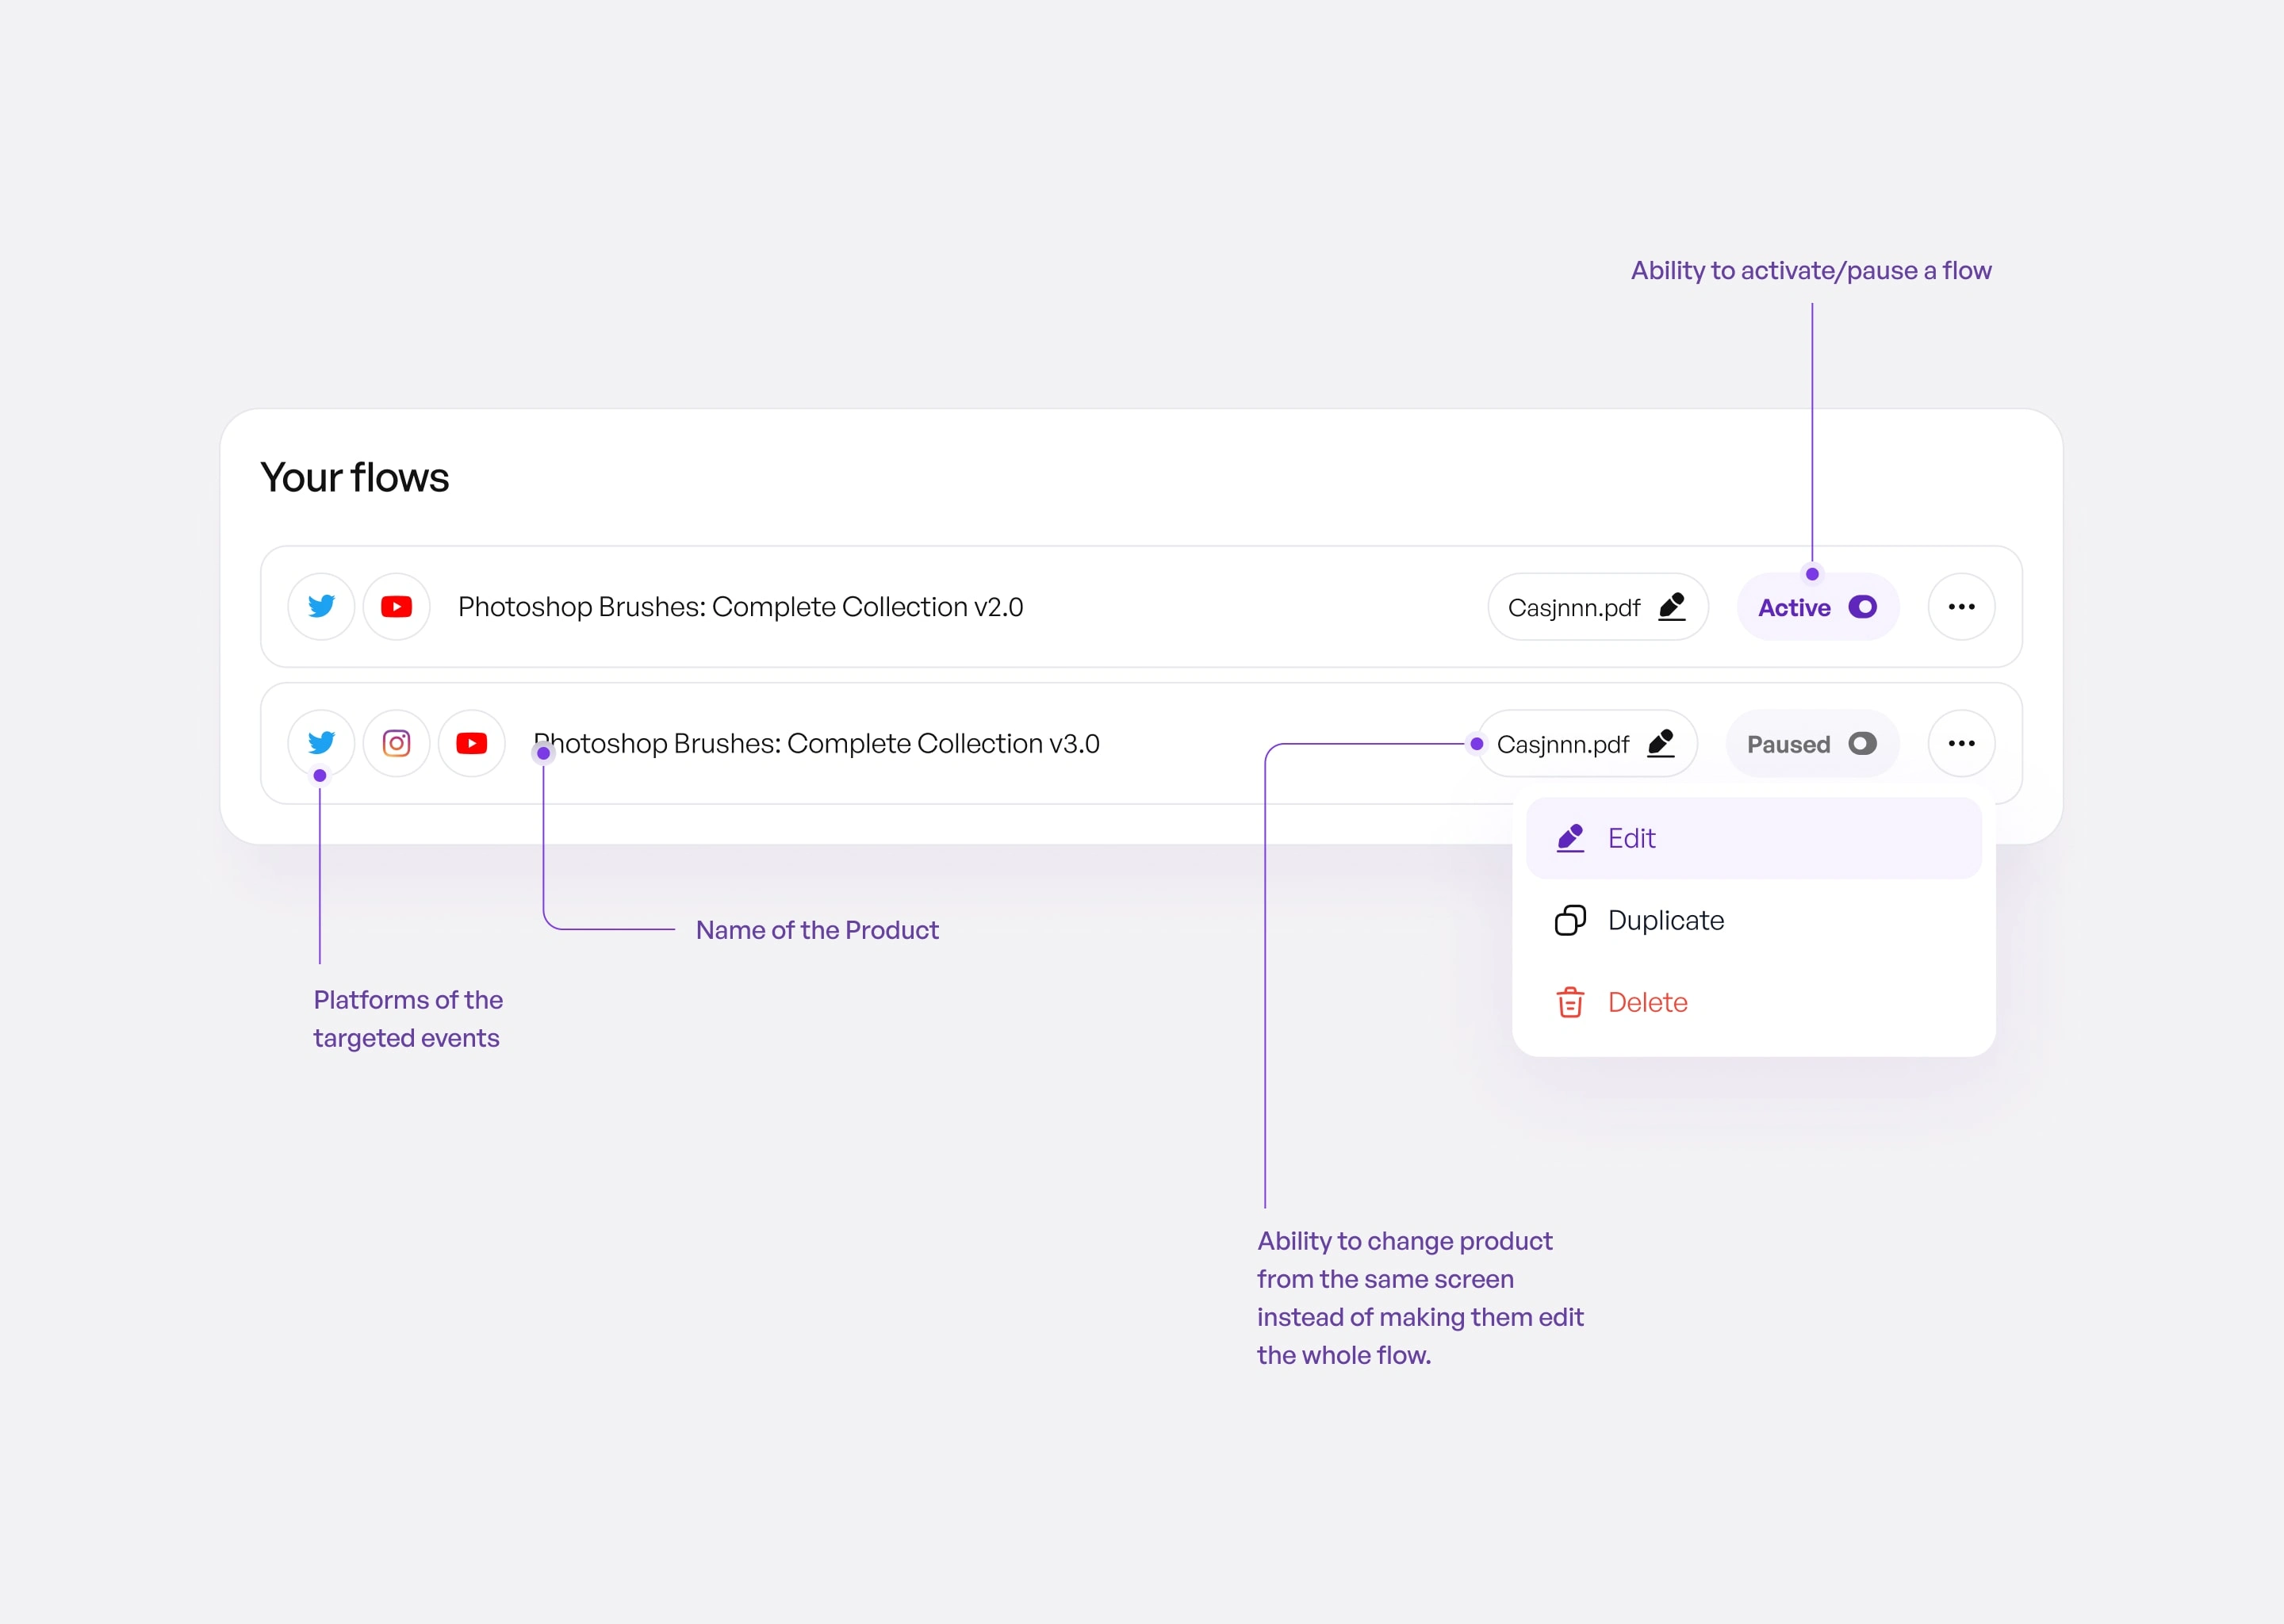Click pencil icon beside Casjnnn.pdf in v2.0 row
This screenshot has width=2284, height=1624.
1672,607
